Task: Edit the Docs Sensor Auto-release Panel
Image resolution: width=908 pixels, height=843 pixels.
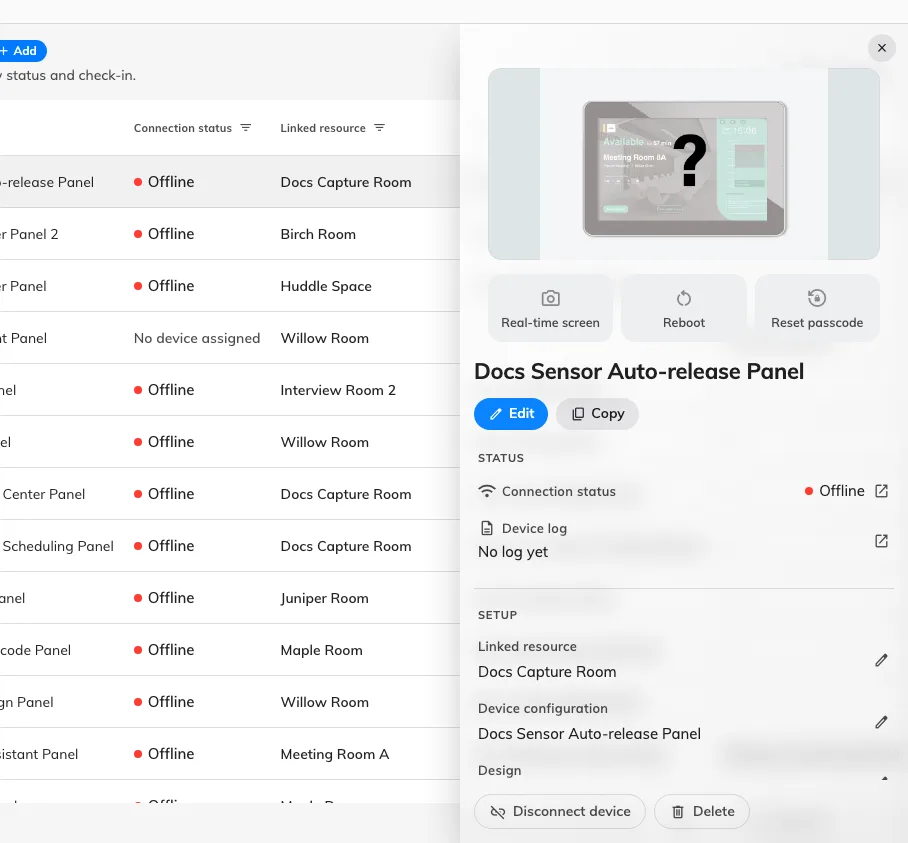Action: (x=511, y=413)
